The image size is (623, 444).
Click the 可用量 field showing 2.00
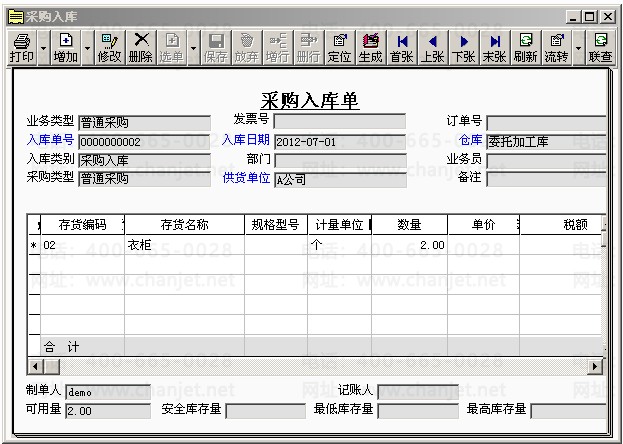108,411
